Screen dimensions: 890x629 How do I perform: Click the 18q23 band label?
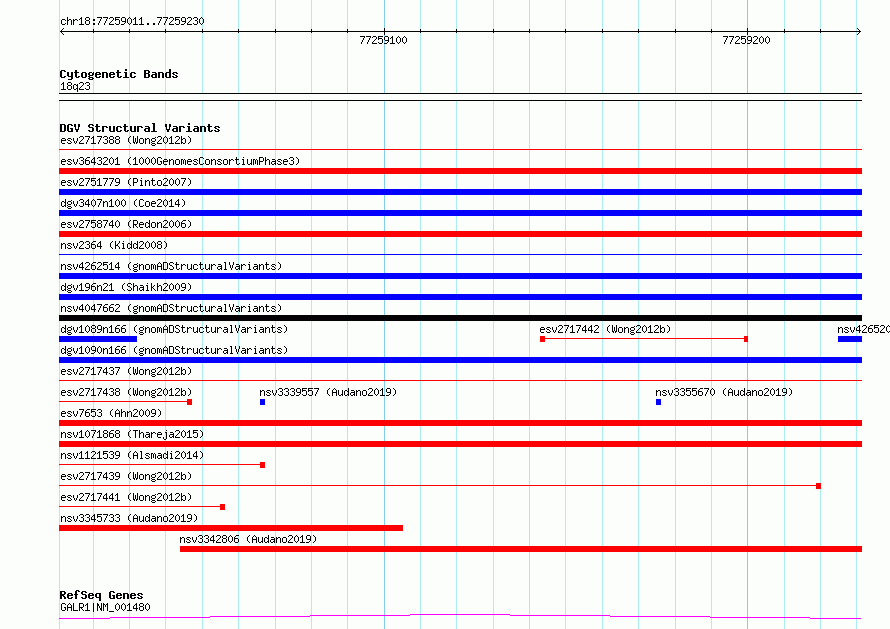(75, 86)
